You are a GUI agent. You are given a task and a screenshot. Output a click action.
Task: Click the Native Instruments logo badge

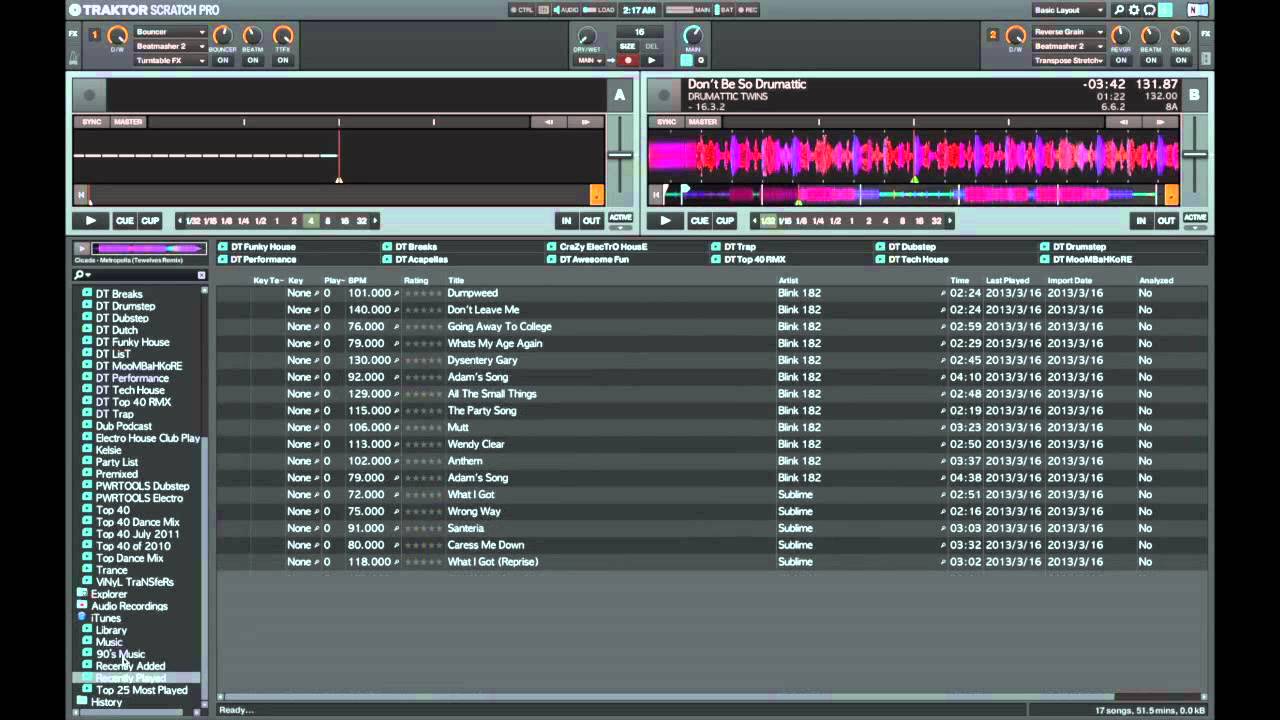click(x=1197, y=10)
